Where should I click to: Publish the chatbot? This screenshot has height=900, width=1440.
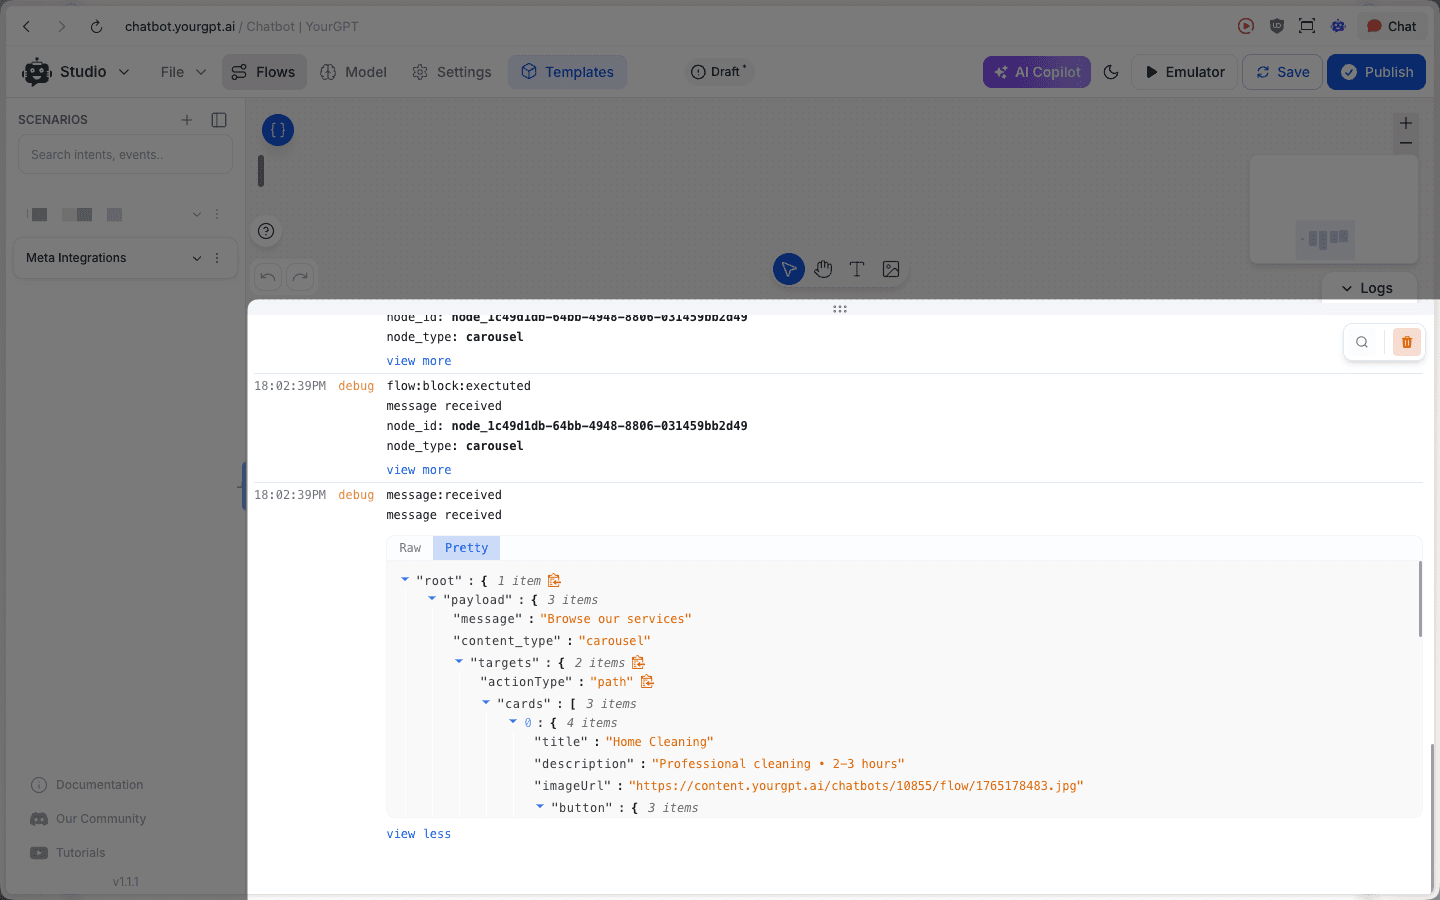pos(1376,71)
